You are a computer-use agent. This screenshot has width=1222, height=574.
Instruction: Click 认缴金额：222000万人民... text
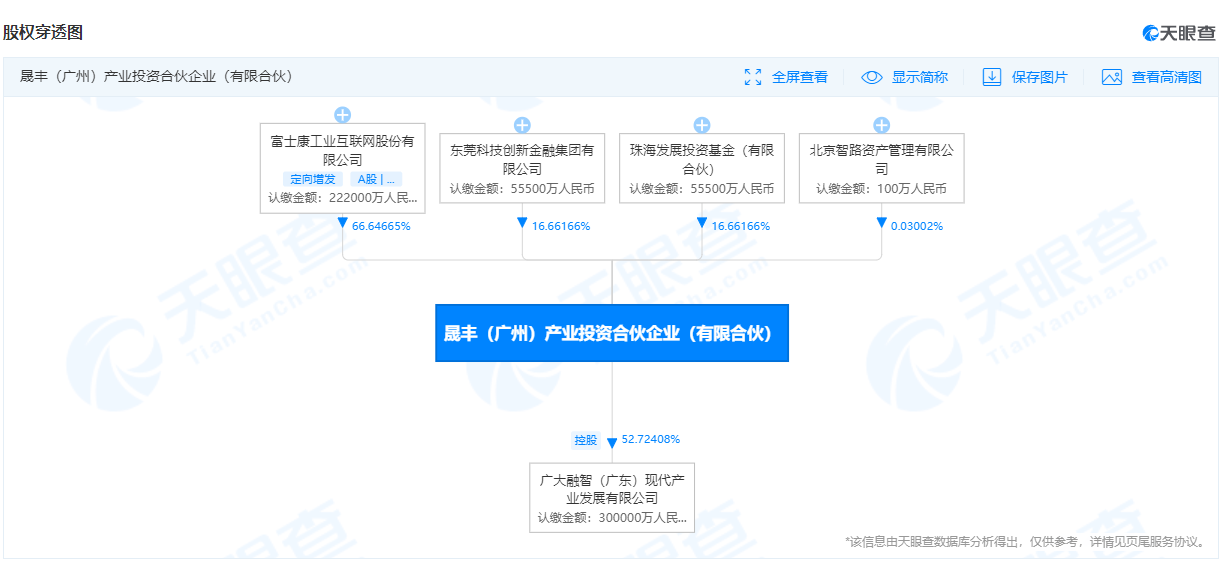342,198
